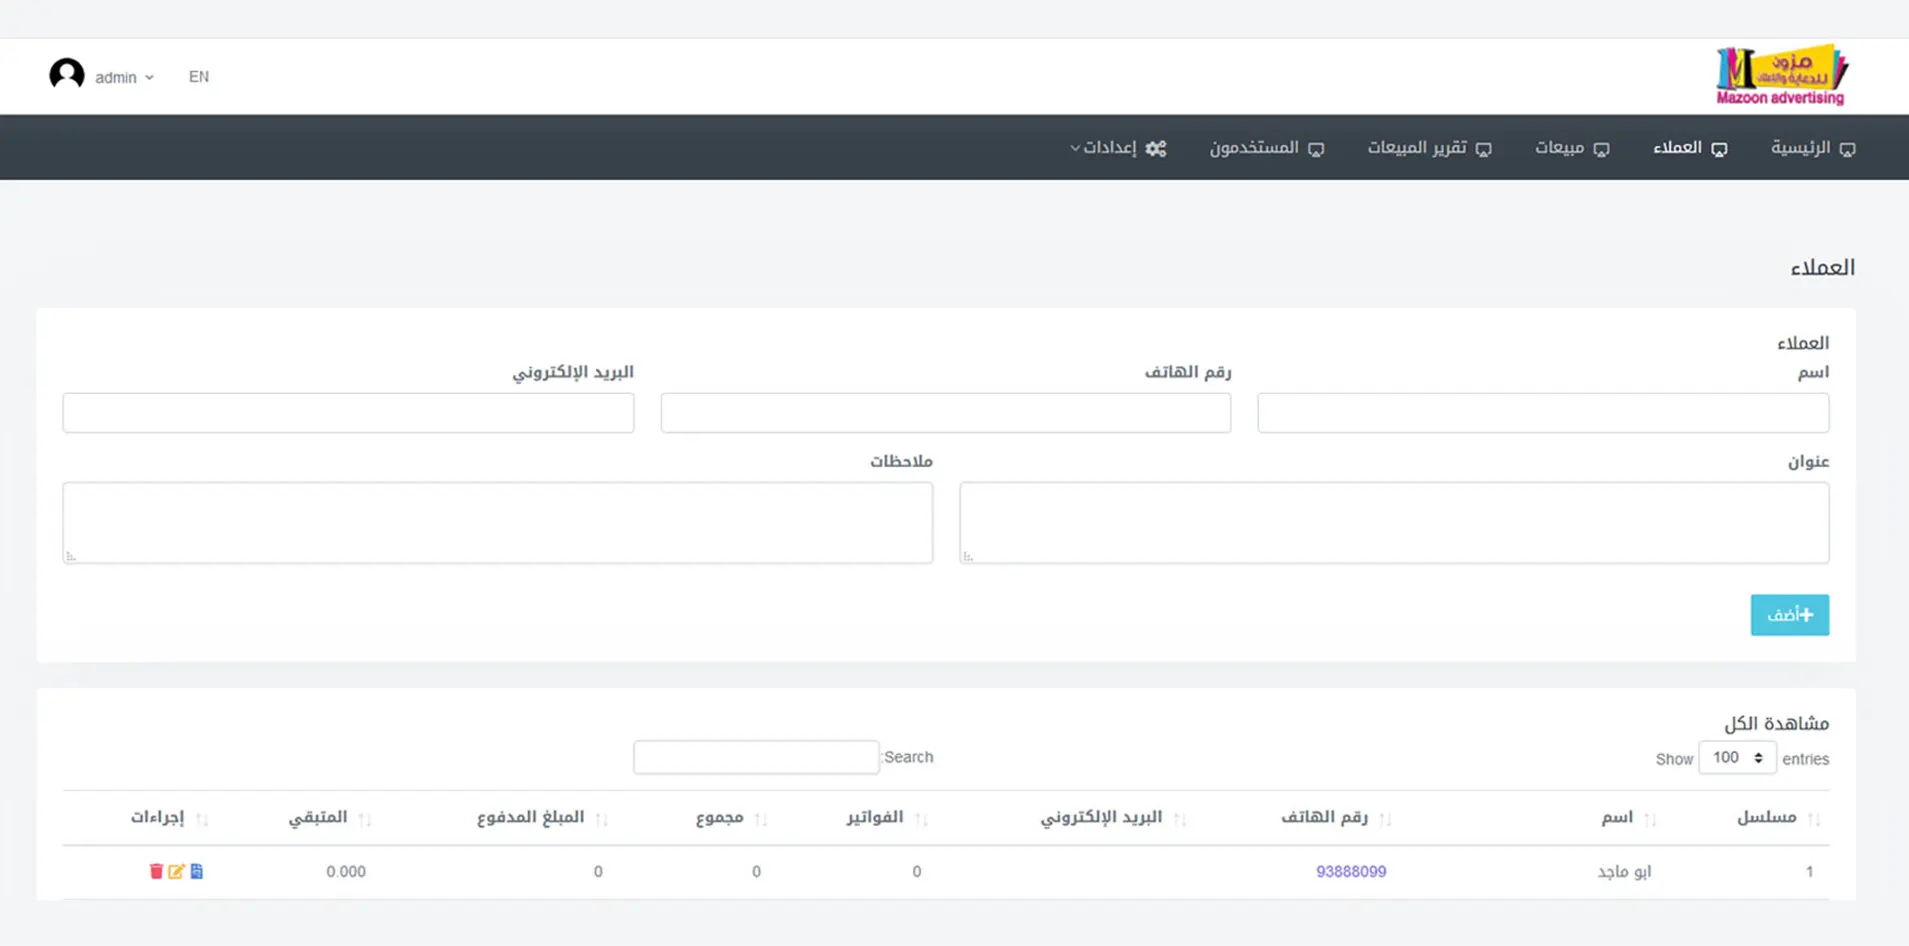Open the blue document icon in actions column
The height and width of the screenshot is (946, 1909).
point(197,871)
